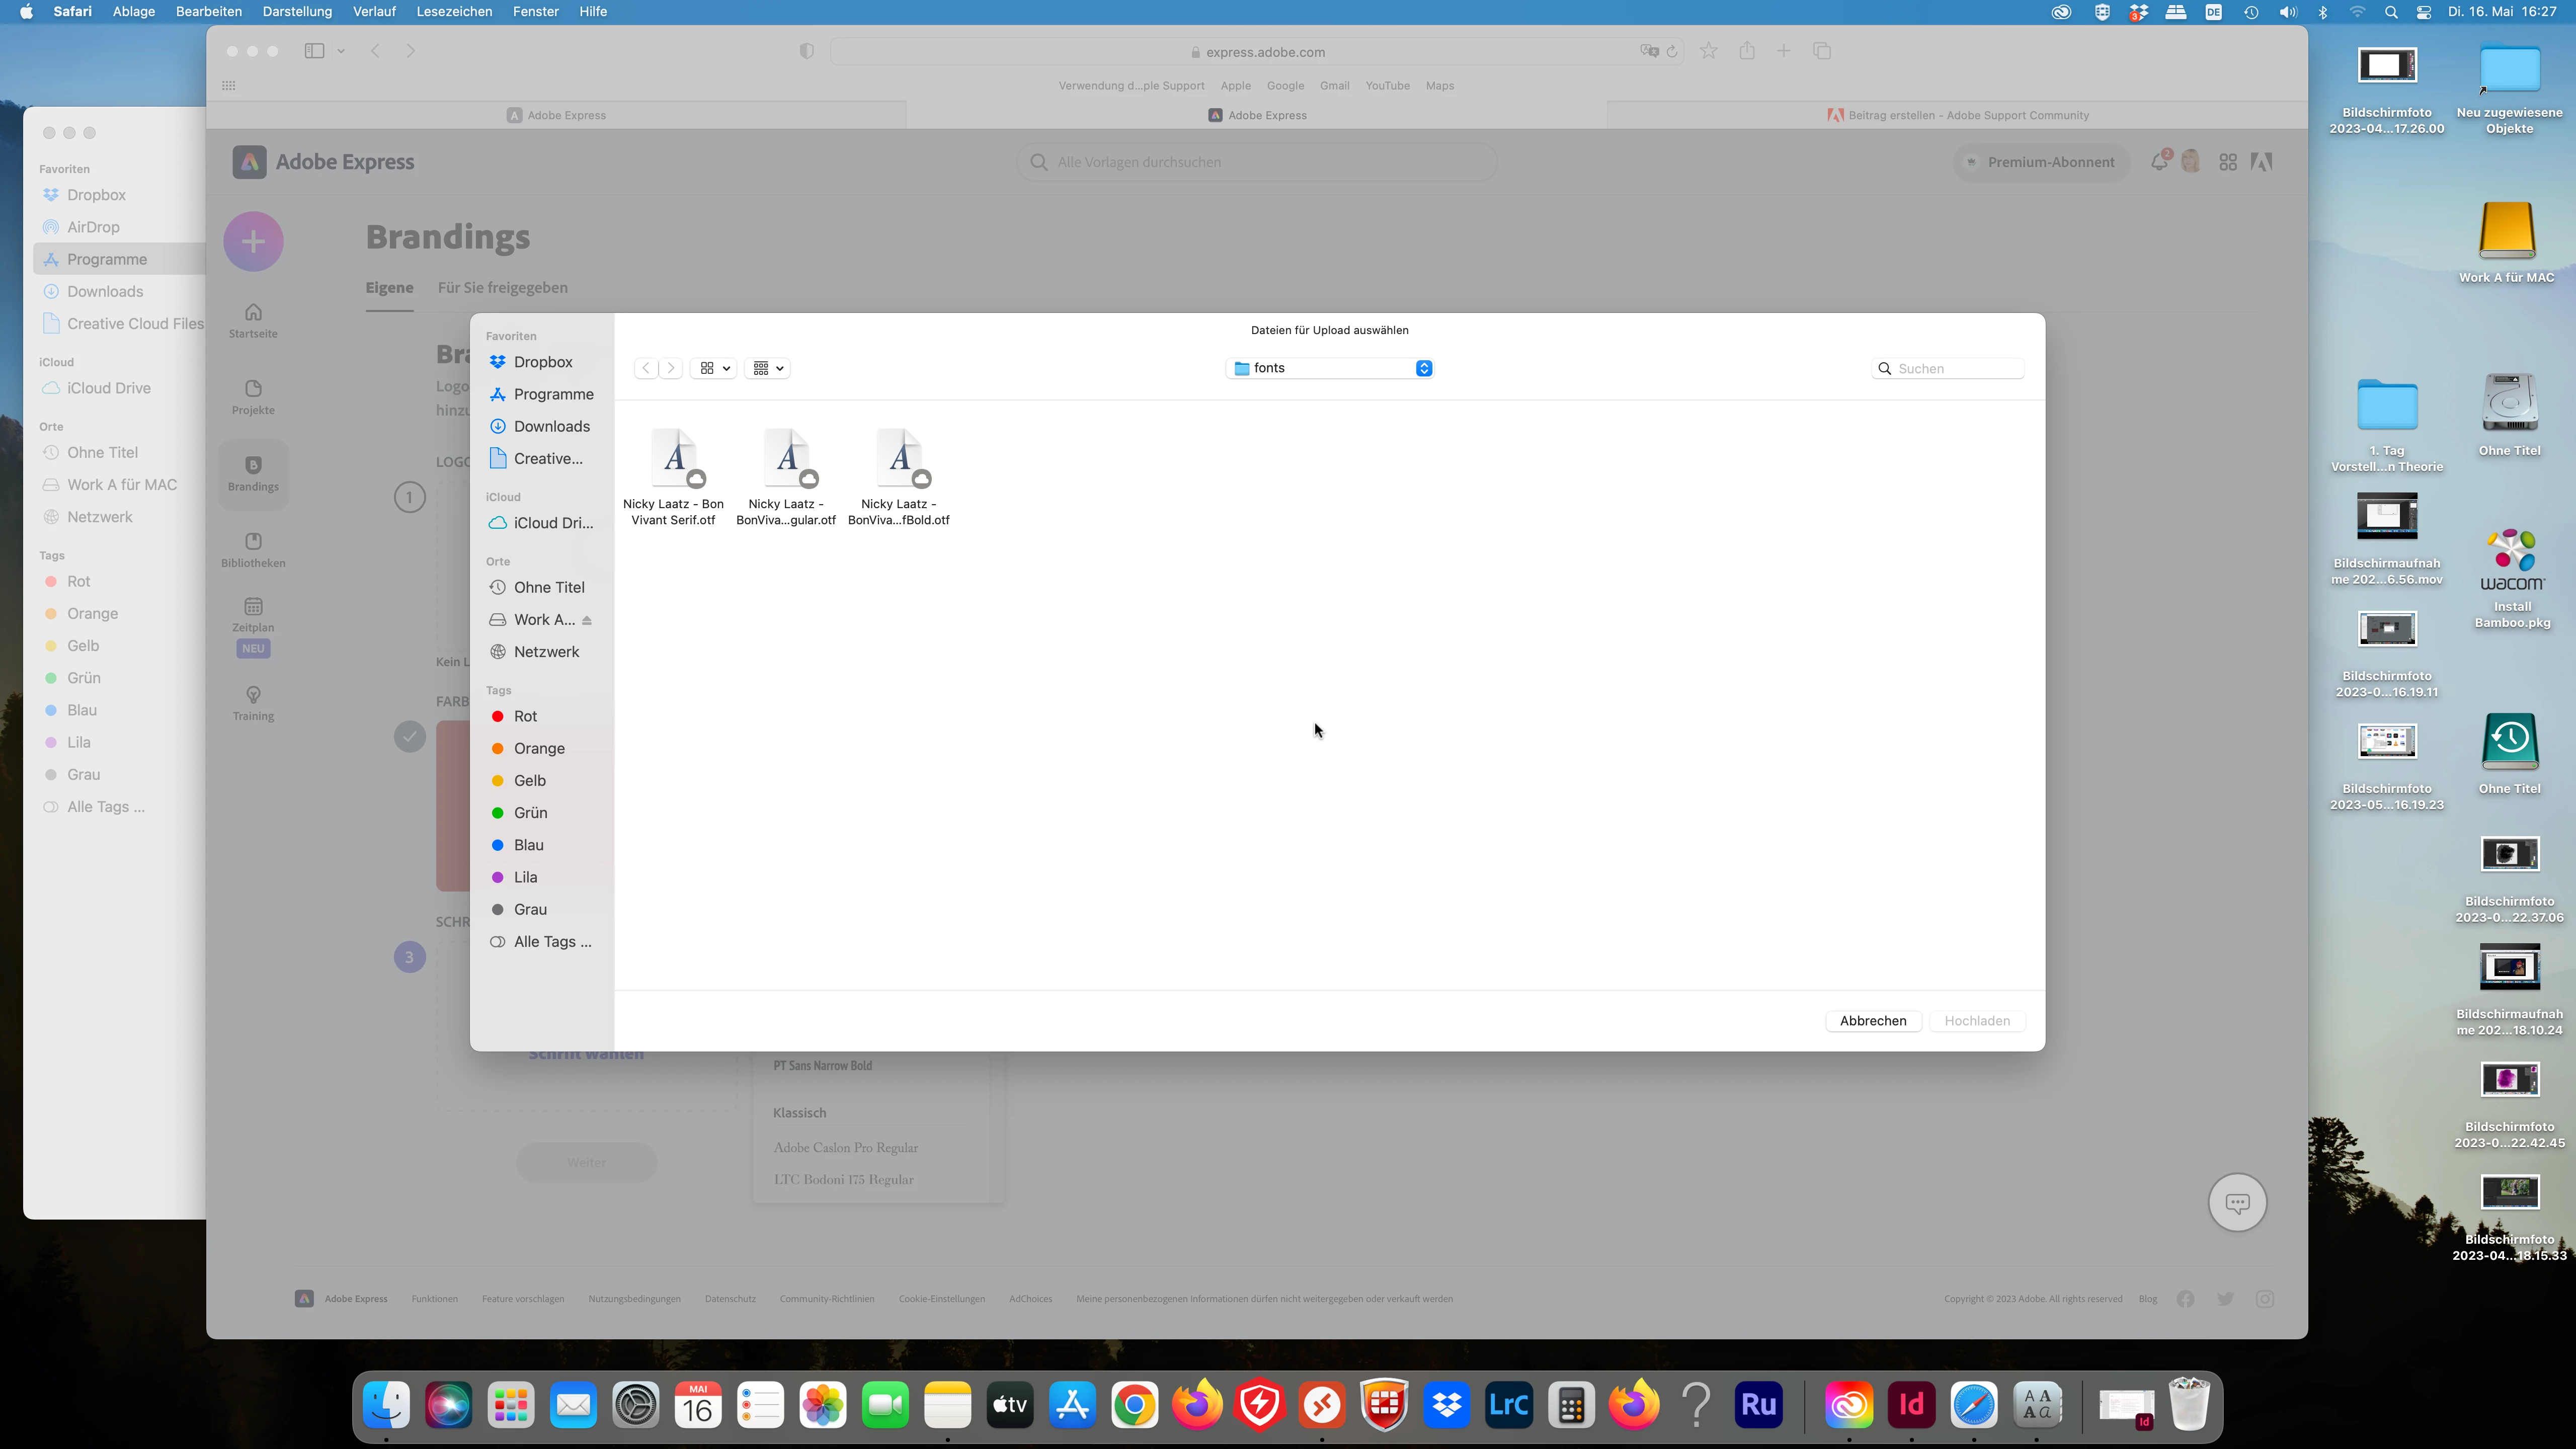Open the grouping options dropdown
Image resolution: width=2576 pixels, height=1449 pixels.
pos(768,368)
